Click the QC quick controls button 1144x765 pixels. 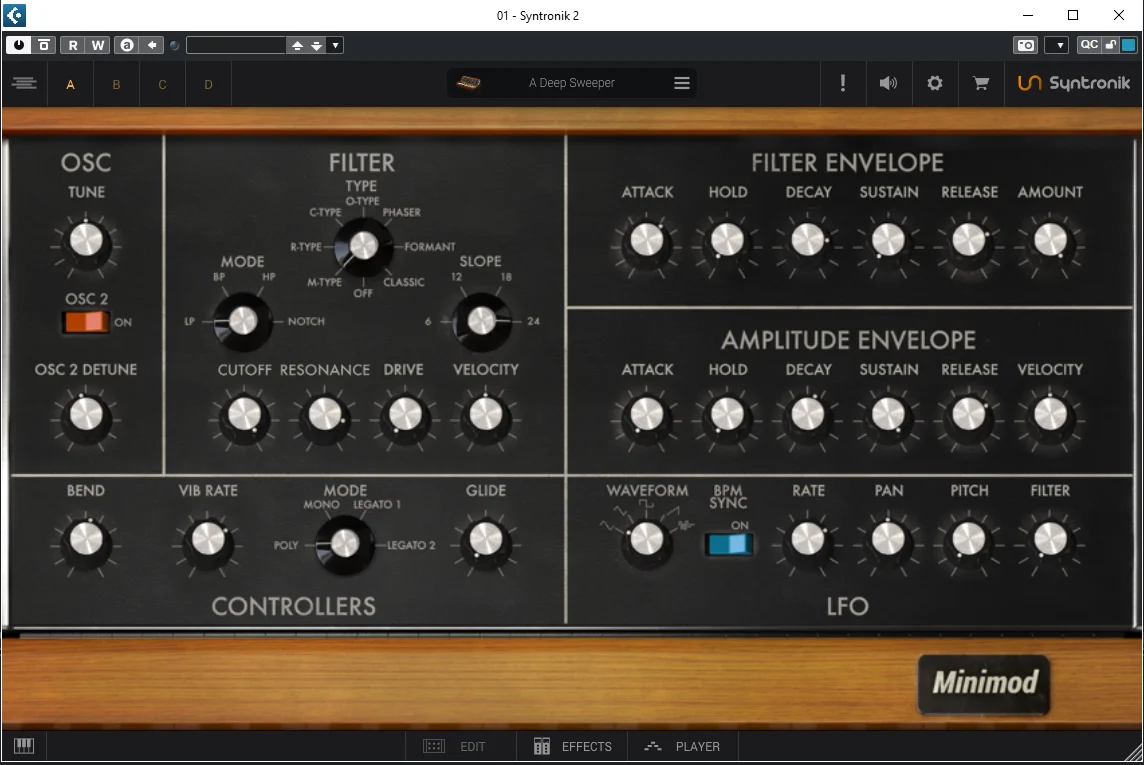pyautogui.click(x=1089, y=45)
